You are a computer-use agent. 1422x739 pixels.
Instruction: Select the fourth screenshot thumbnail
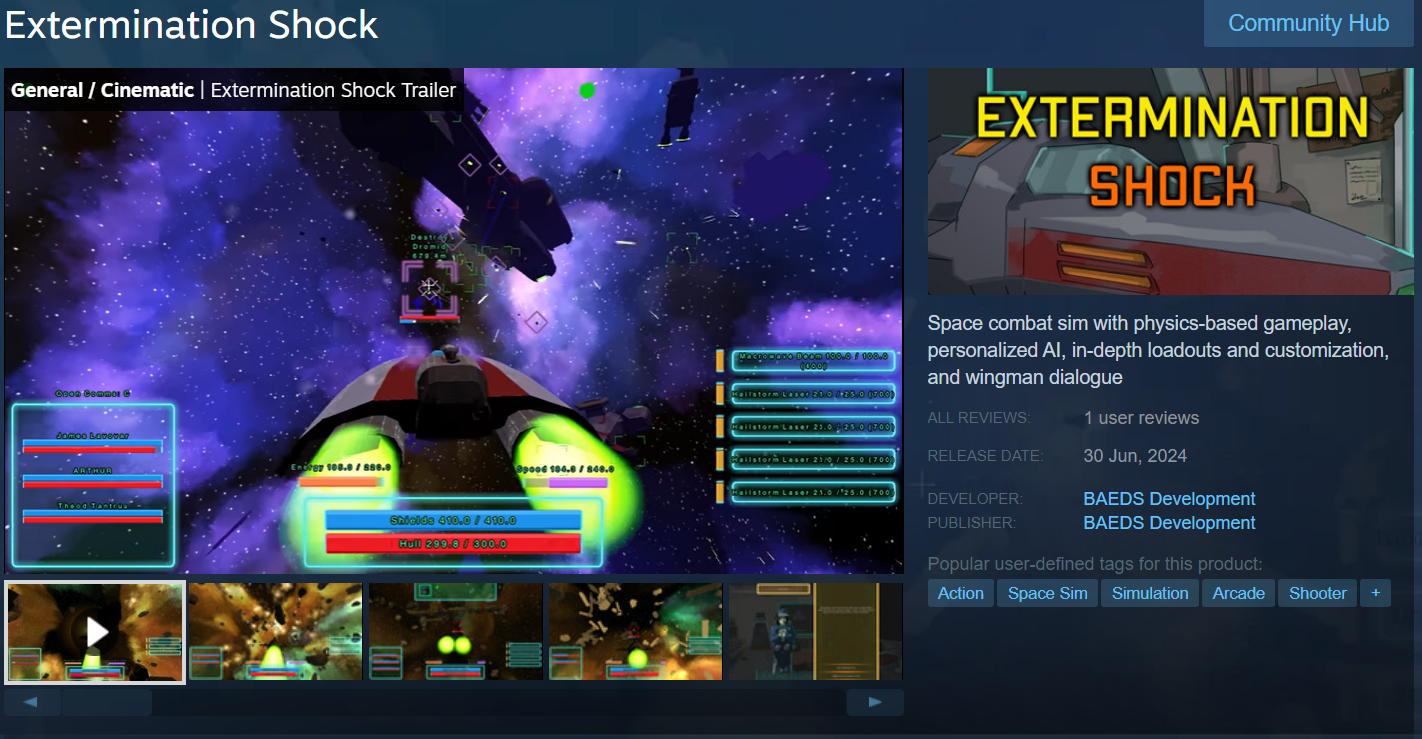point(636,632)
